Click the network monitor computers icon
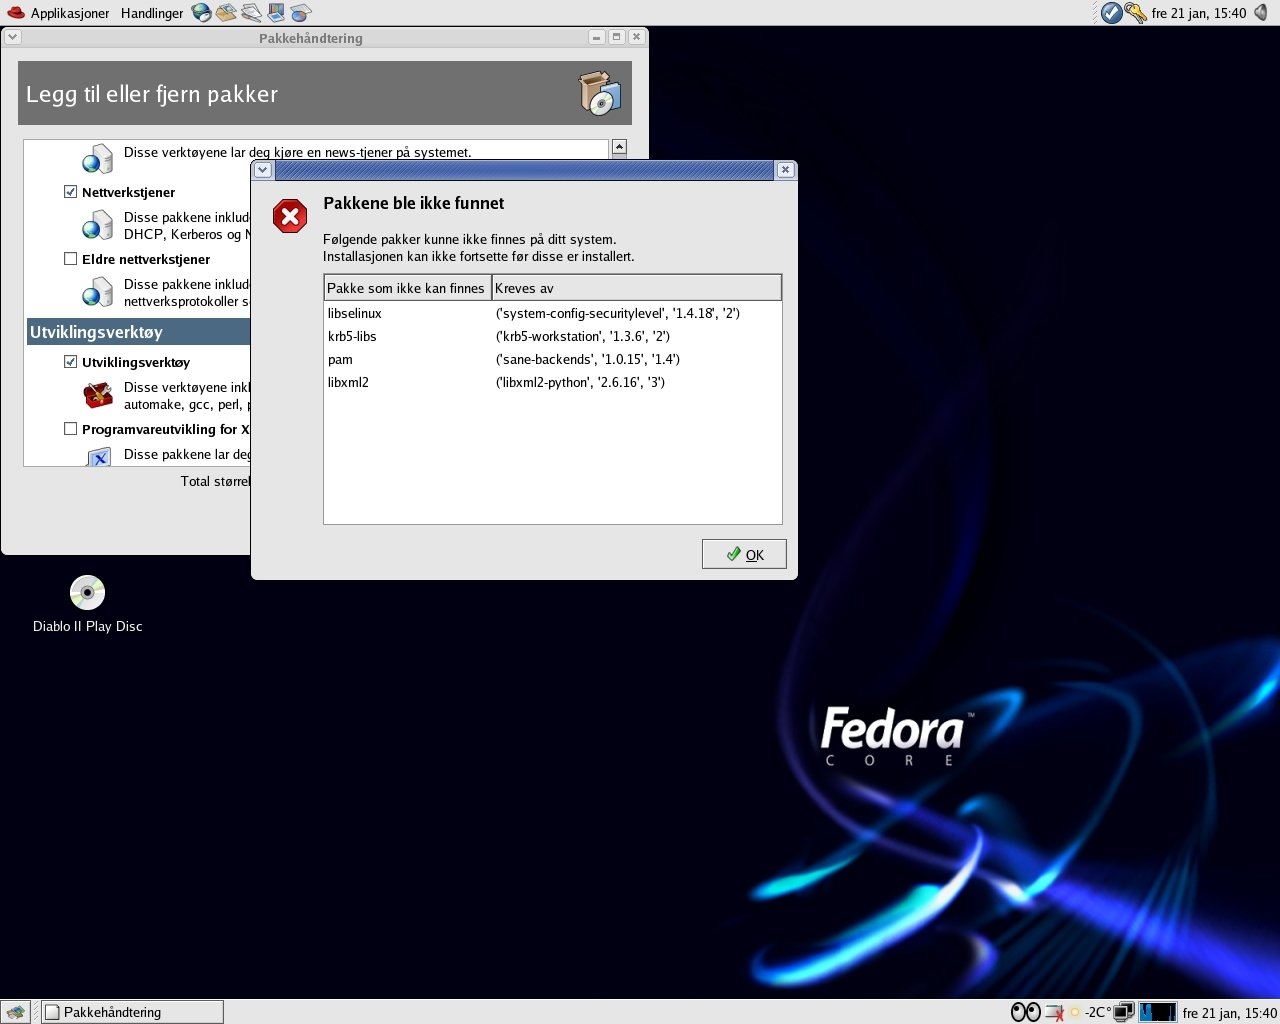Image resolution: width=1280 pixels, height=1024 pixels. 1124,1012
